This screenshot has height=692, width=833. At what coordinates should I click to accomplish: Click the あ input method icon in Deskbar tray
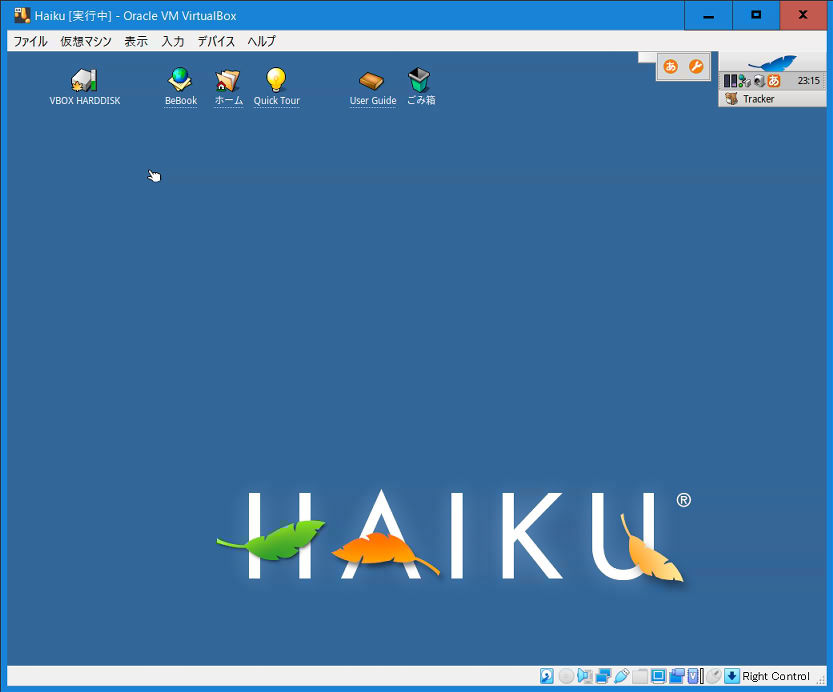774,81
